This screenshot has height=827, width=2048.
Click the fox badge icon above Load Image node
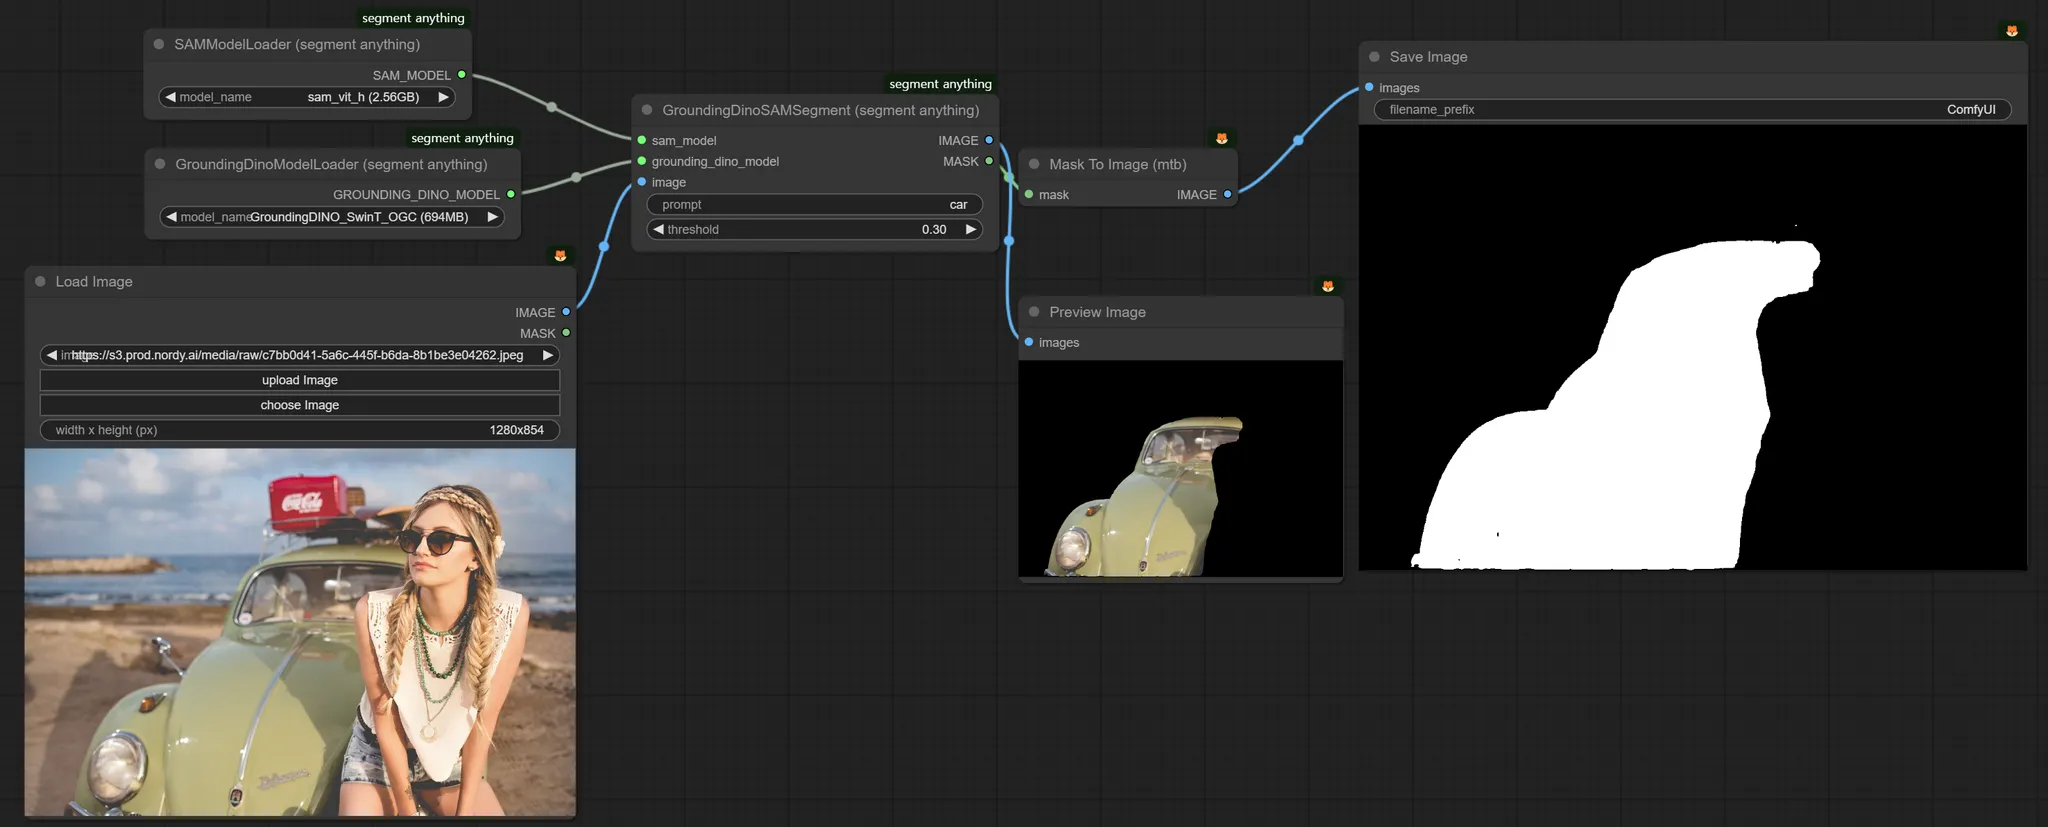pyautogui.click(x=560, y=256)
